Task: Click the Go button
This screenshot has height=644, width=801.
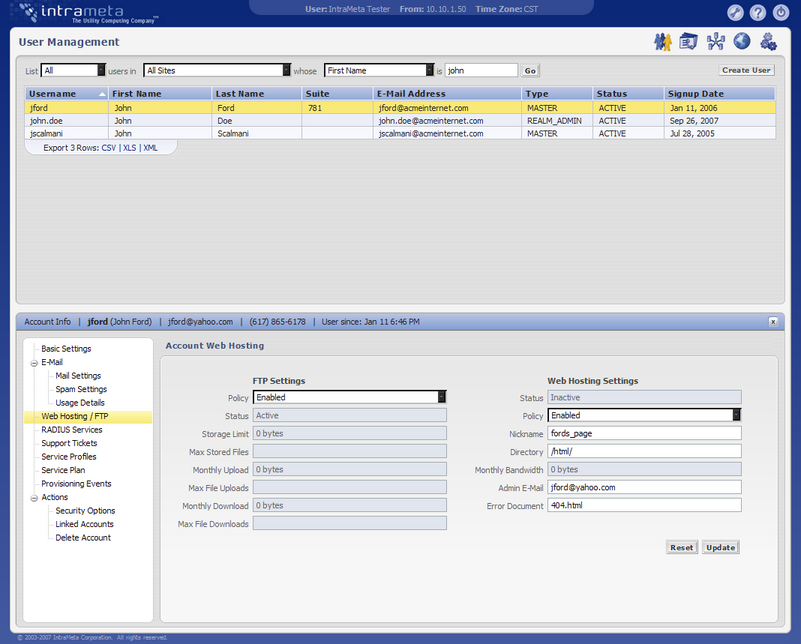Action: click(x=530, y=71)
